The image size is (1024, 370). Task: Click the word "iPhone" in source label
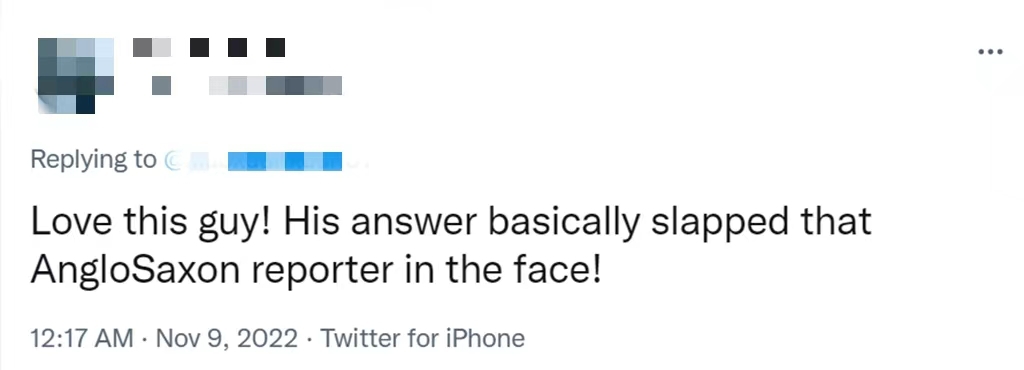click(485, 338)
